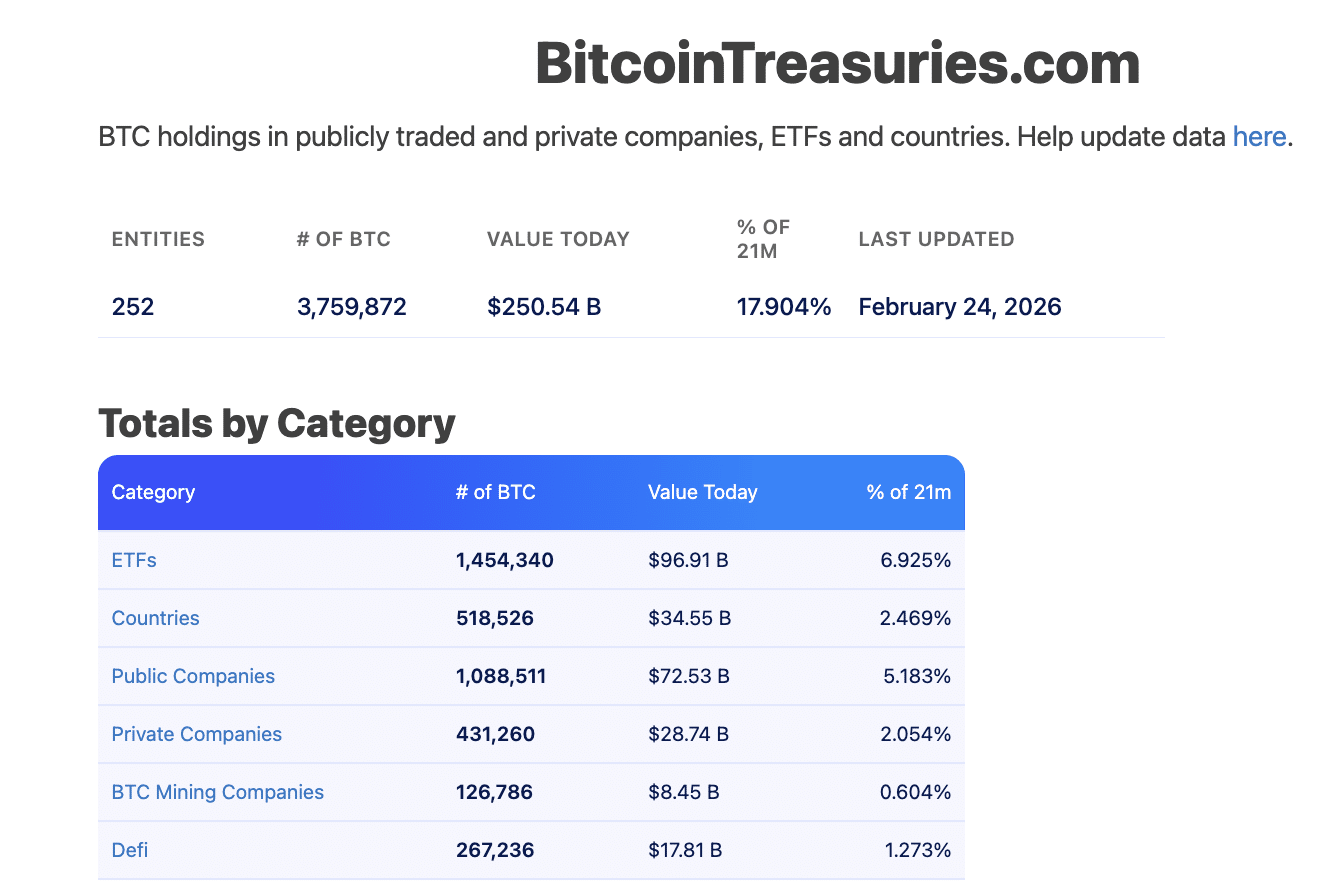Screen dimensions: 1330x888
Task: Click the Countries value $34.55 B
Action: click(689, 618)
